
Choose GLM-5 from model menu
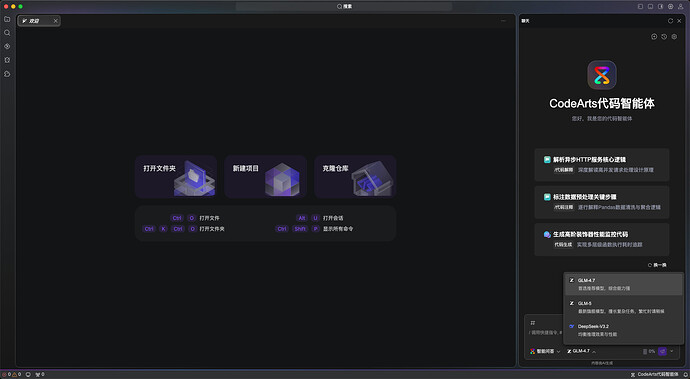(624, 307)
